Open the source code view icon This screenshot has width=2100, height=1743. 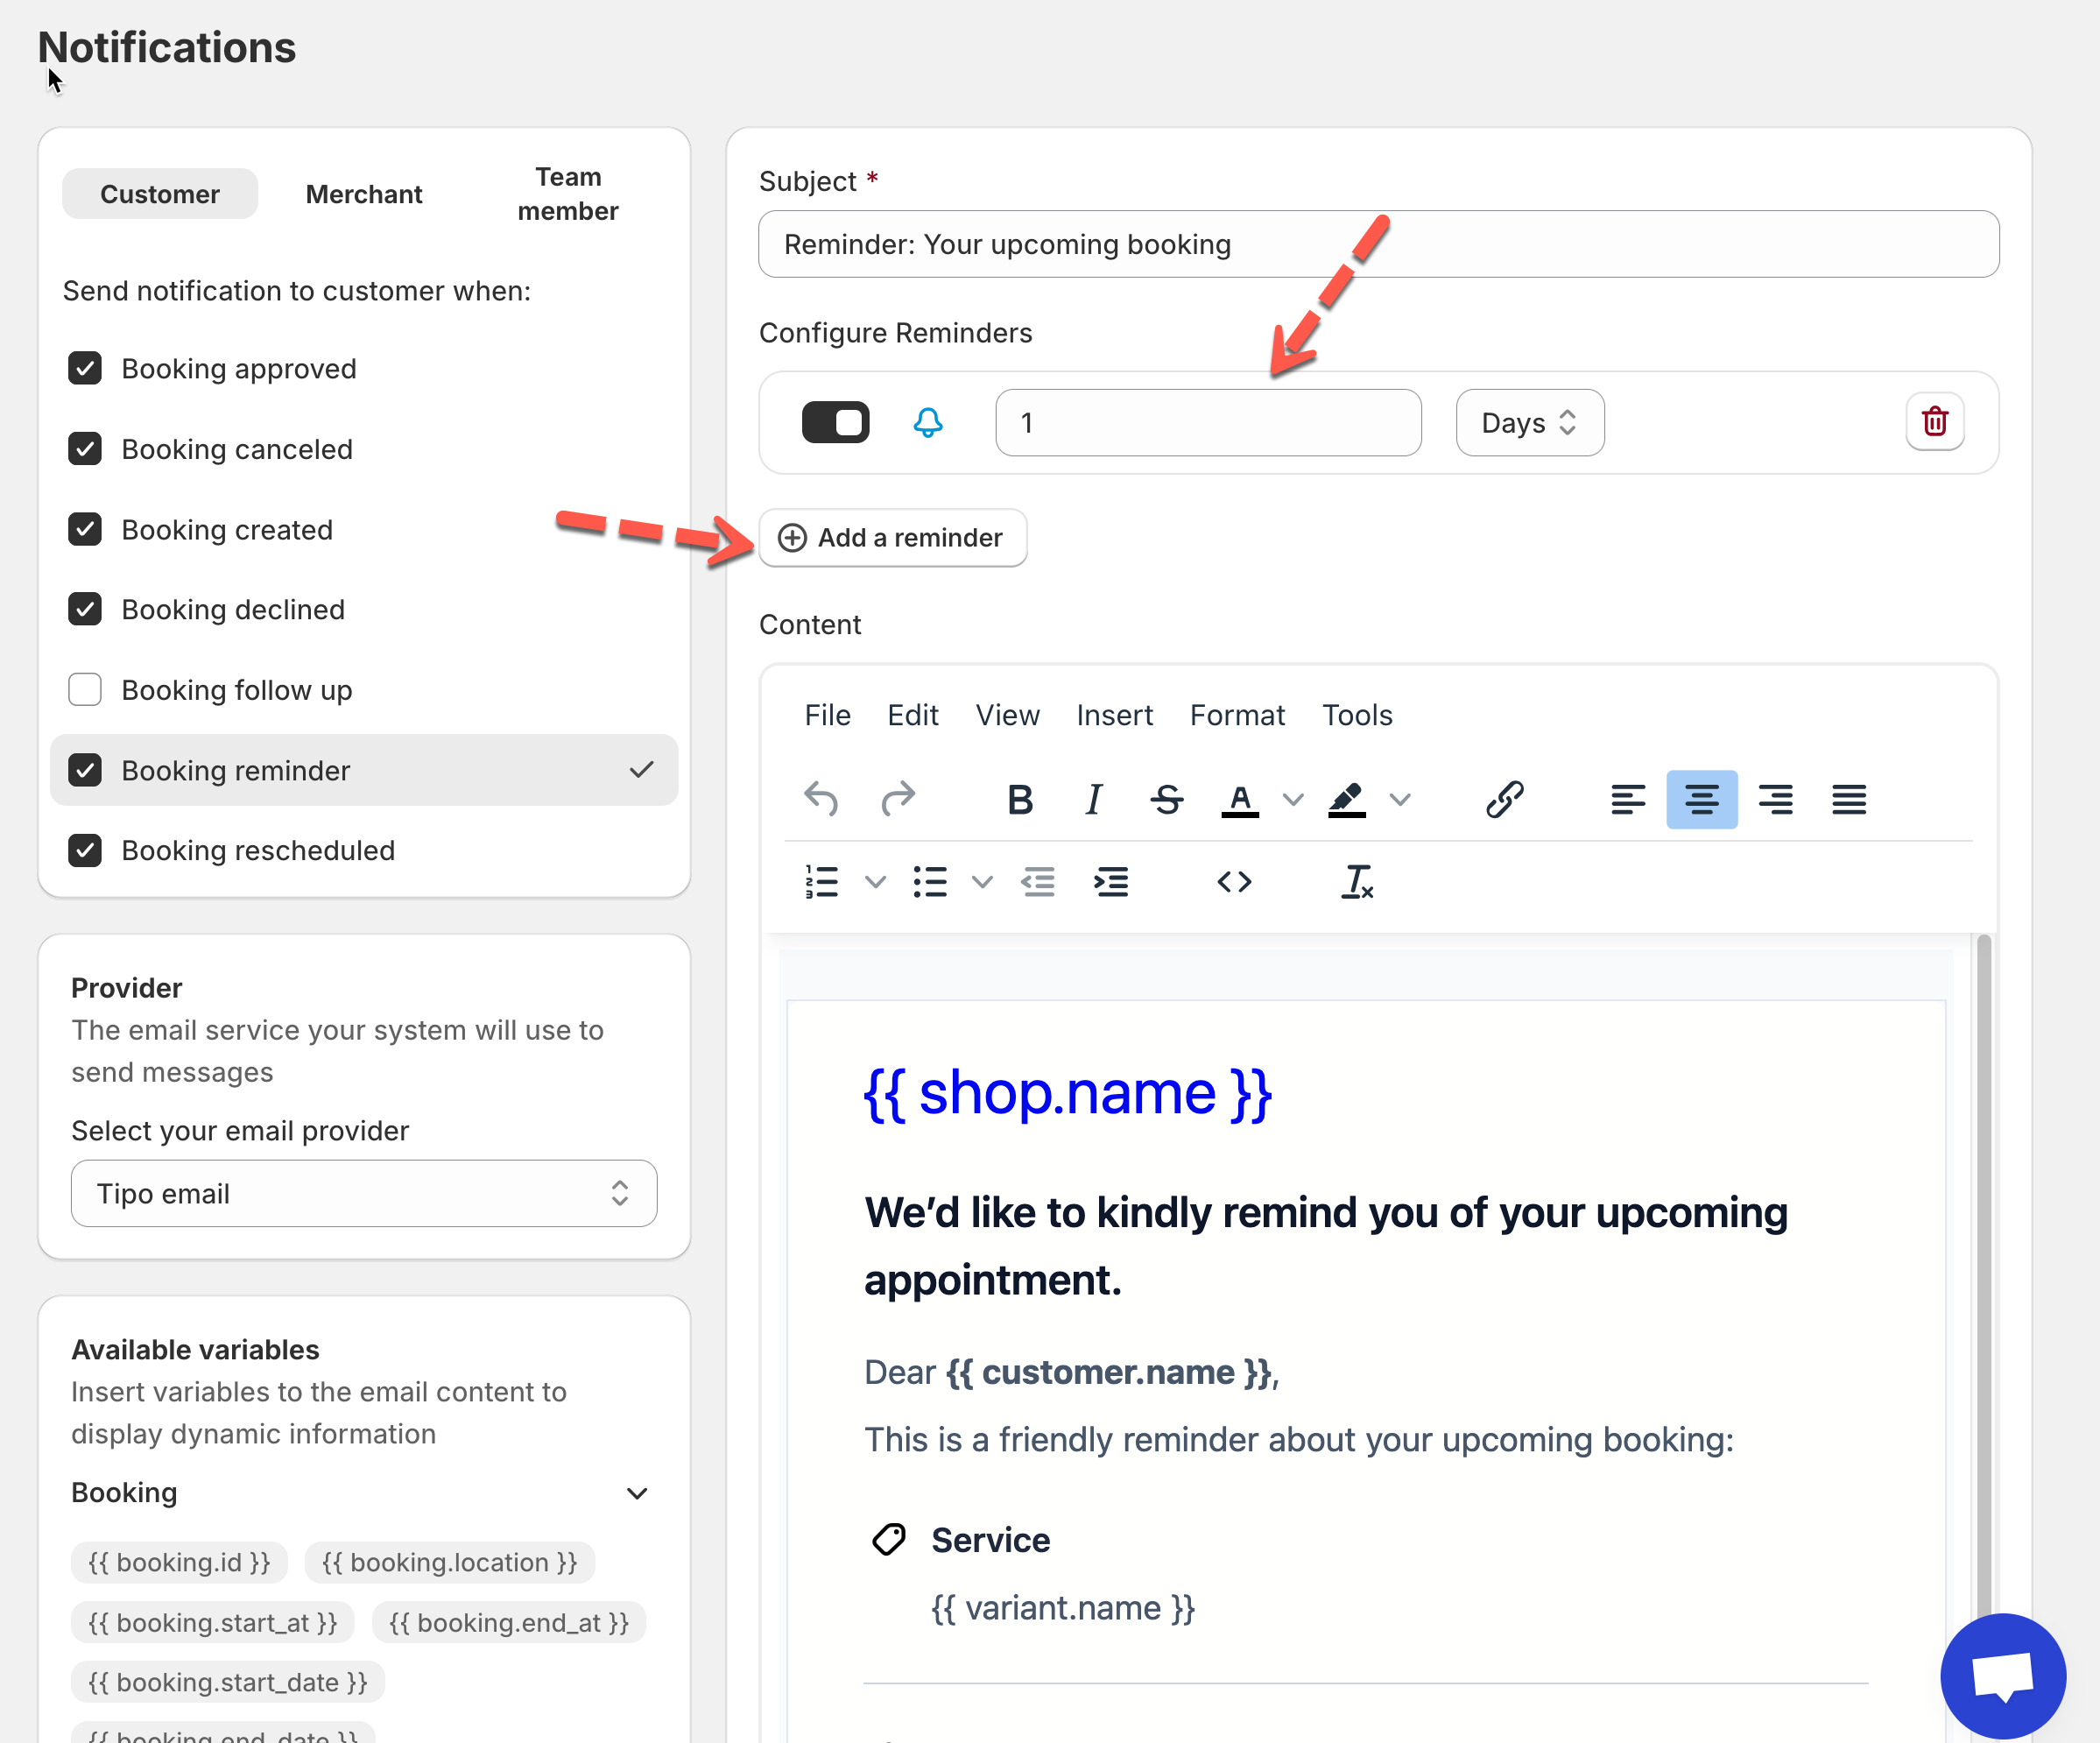[x=1234, y=882]
